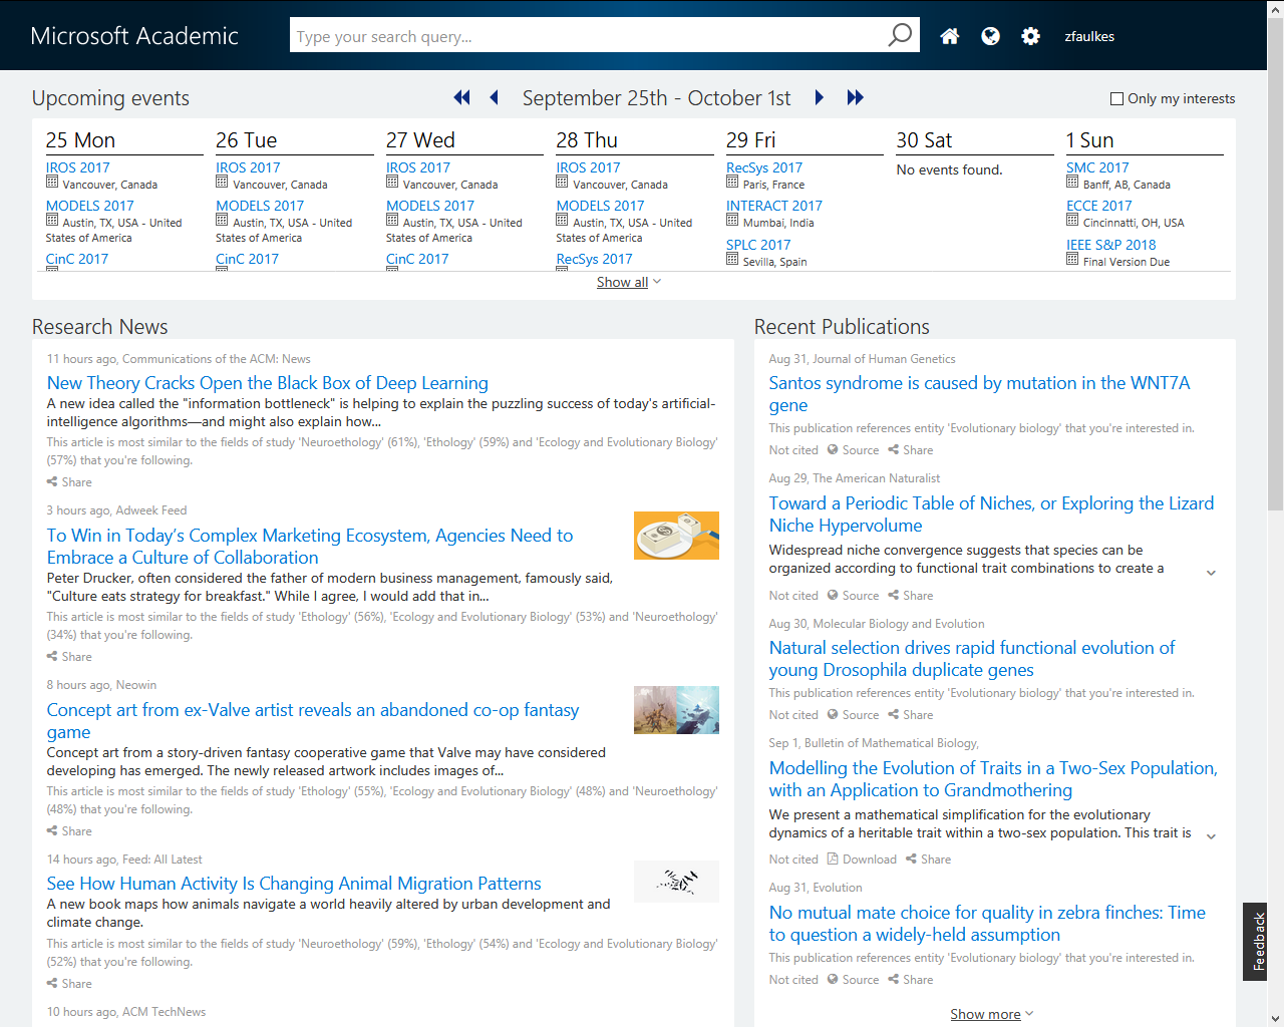The width and height of the screenshot is (1284, 1027).
Task: Focus the search query input field
Action: tap(588, 35)
